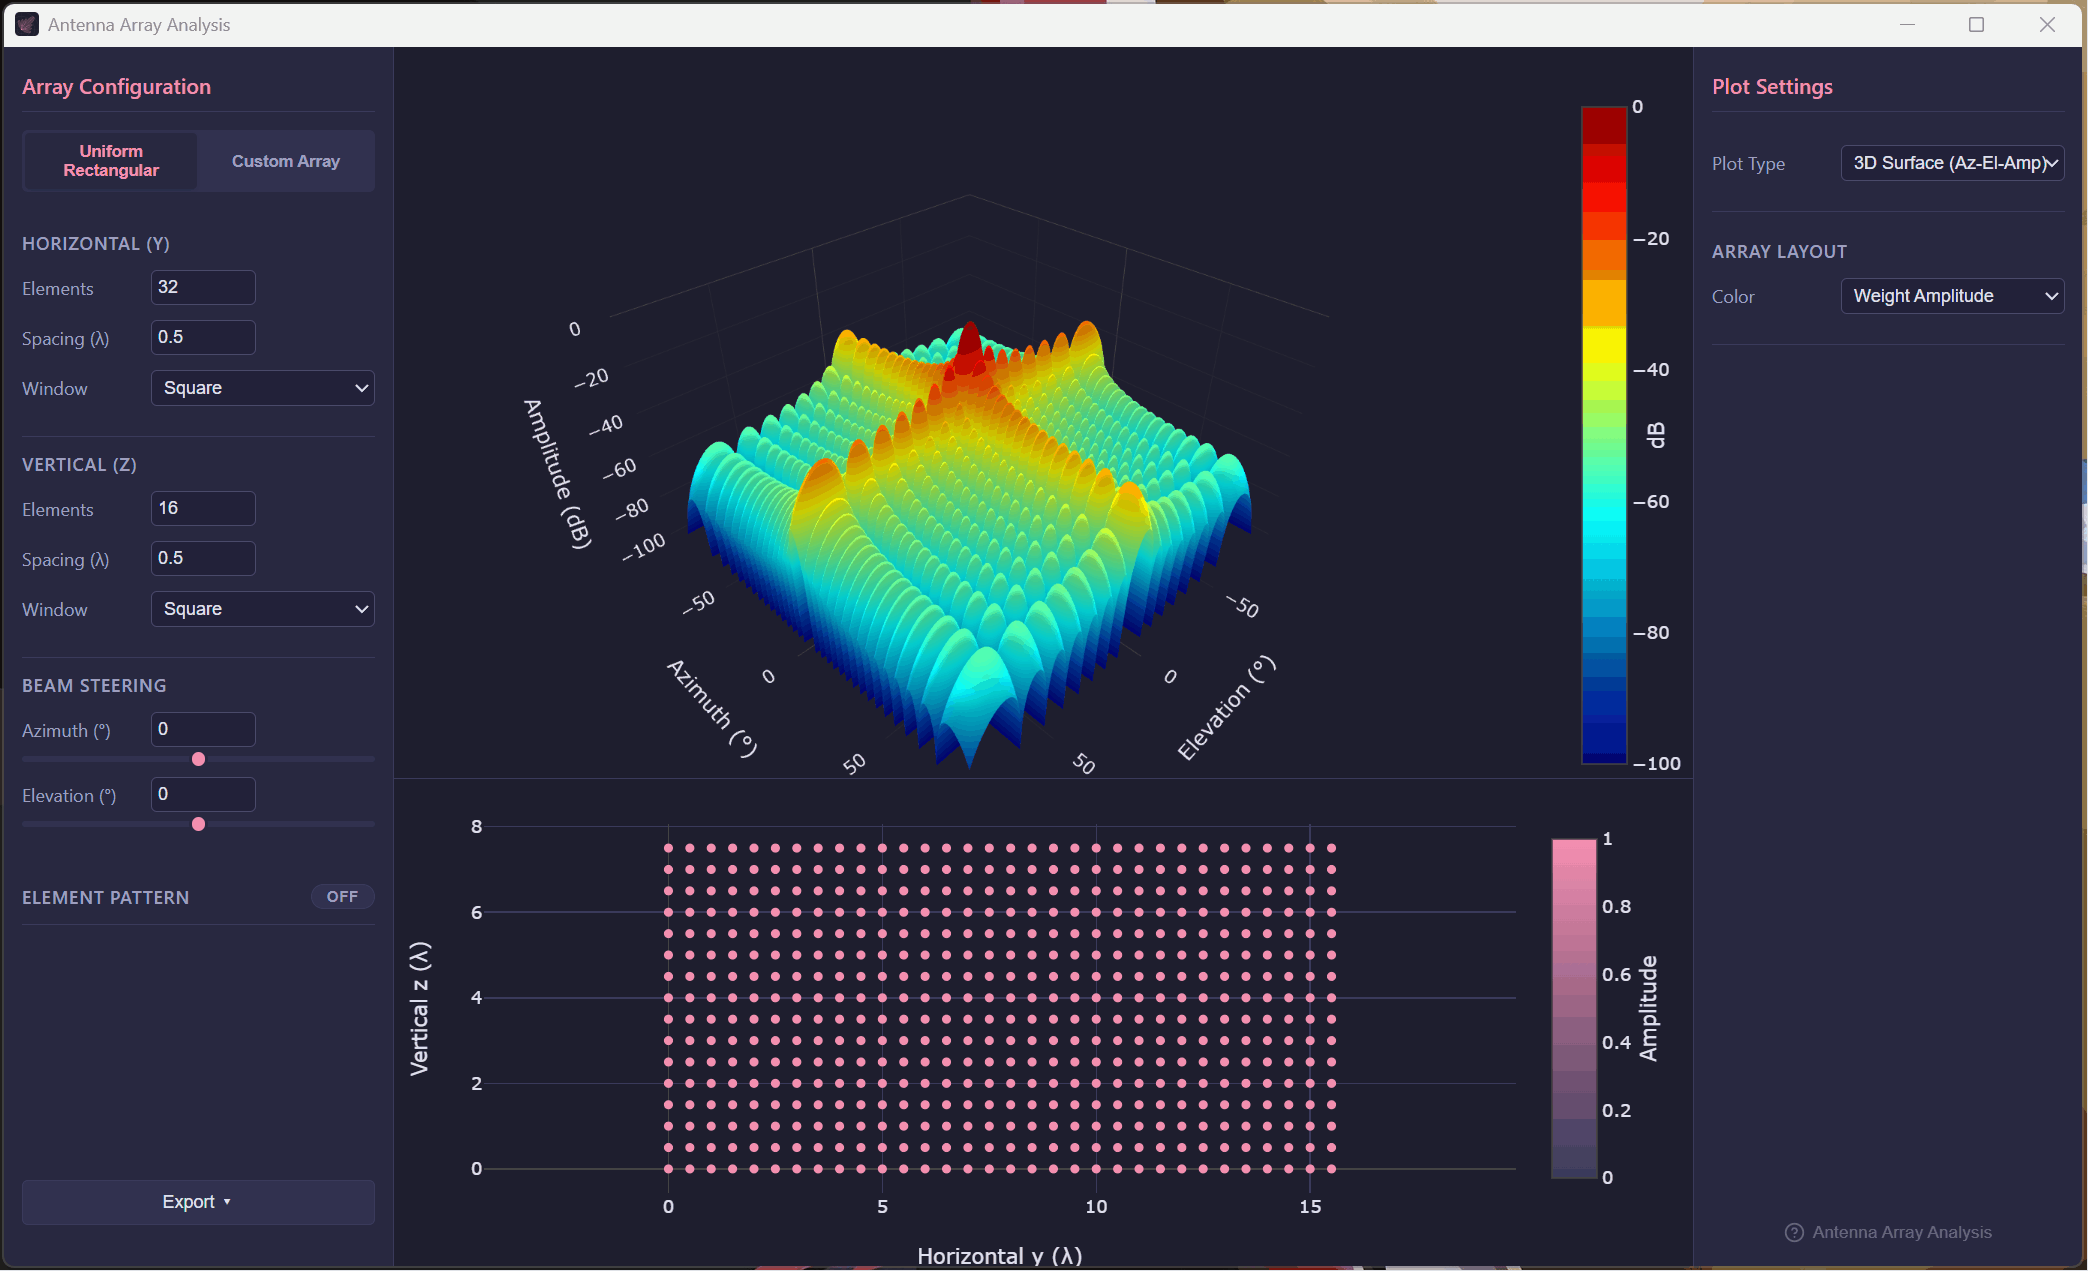Open Plot Type dropdown
Image resolution: width=2088 pixels, height=1271 pixels.
1952,163
